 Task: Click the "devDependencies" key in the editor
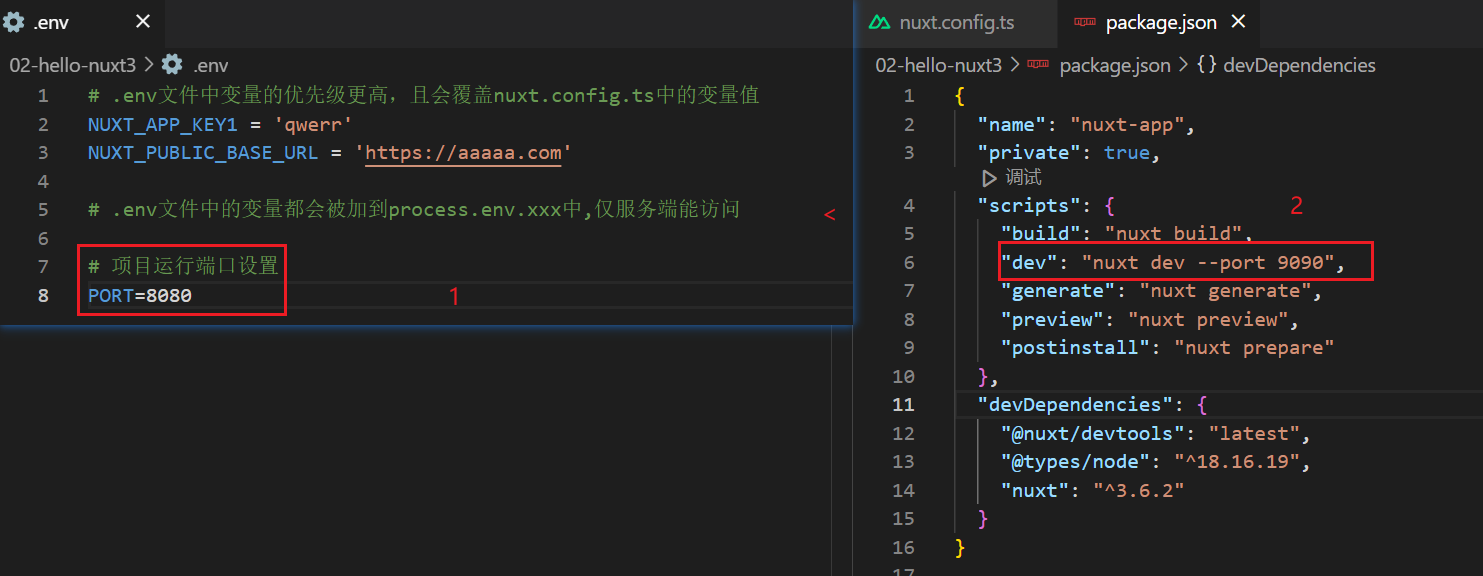1075,405
